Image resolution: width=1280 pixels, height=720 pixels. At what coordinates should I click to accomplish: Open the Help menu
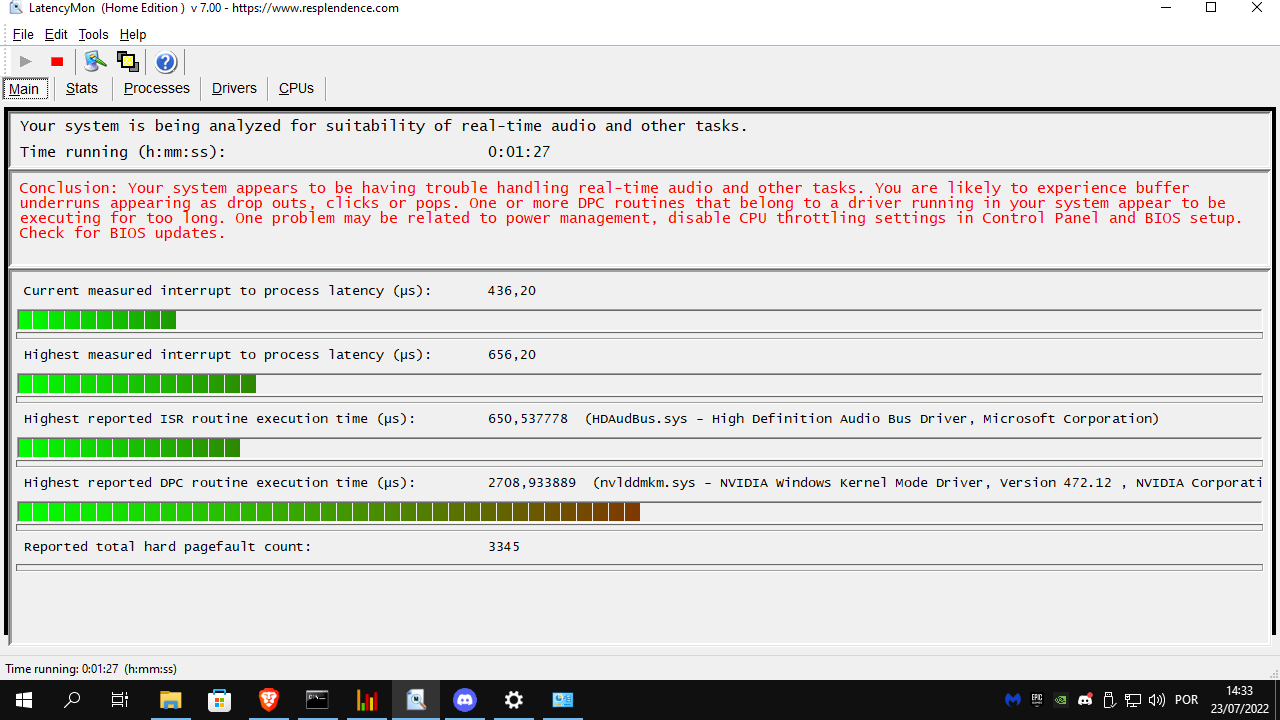[133, 34]
